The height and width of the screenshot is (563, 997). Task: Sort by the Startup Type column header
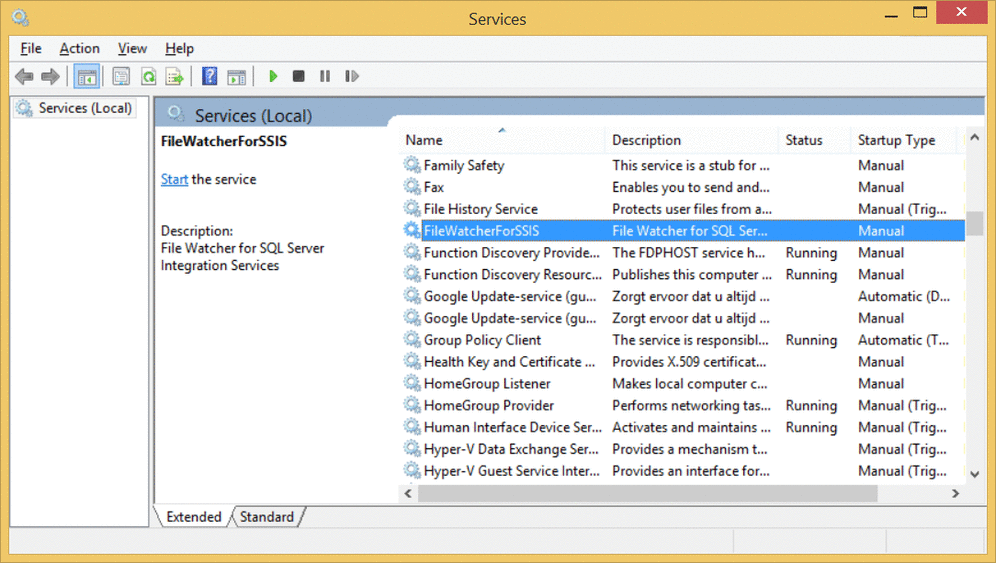coord(904,140)
